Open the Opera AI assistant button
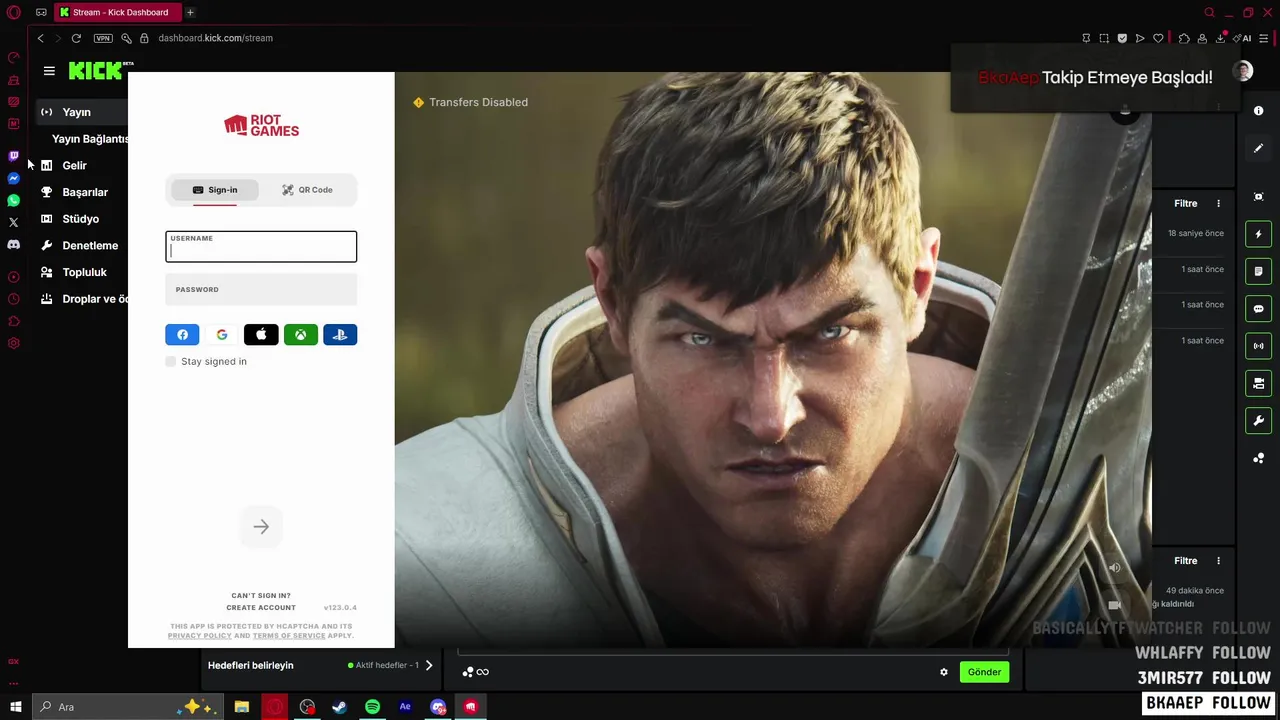 (1243, 38)
